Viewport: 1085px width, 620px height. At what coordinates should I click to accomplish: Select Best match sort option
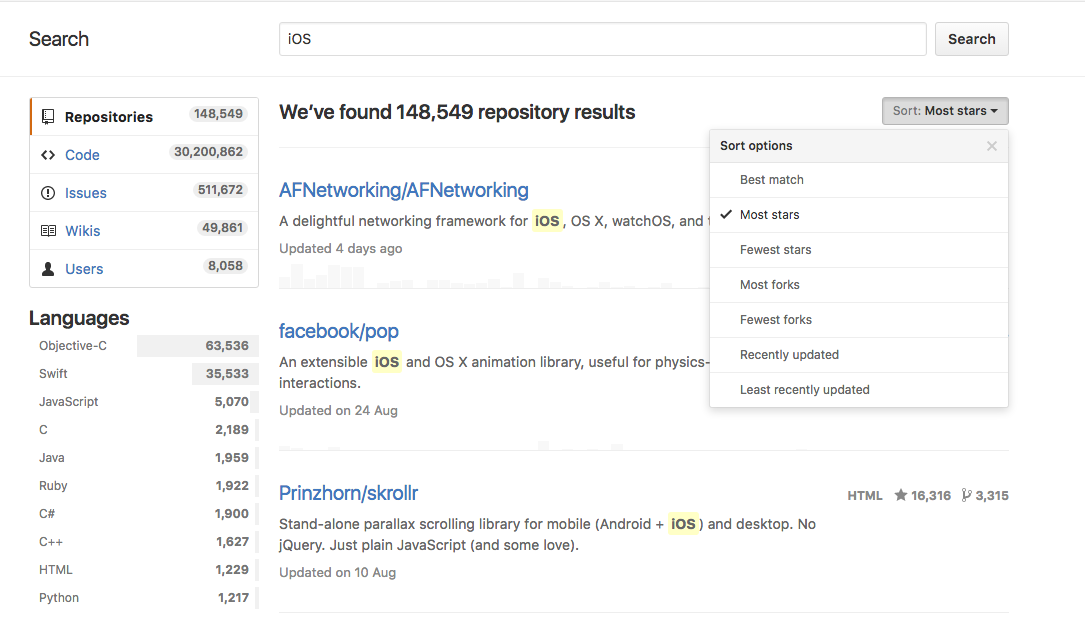pos(859,180)
